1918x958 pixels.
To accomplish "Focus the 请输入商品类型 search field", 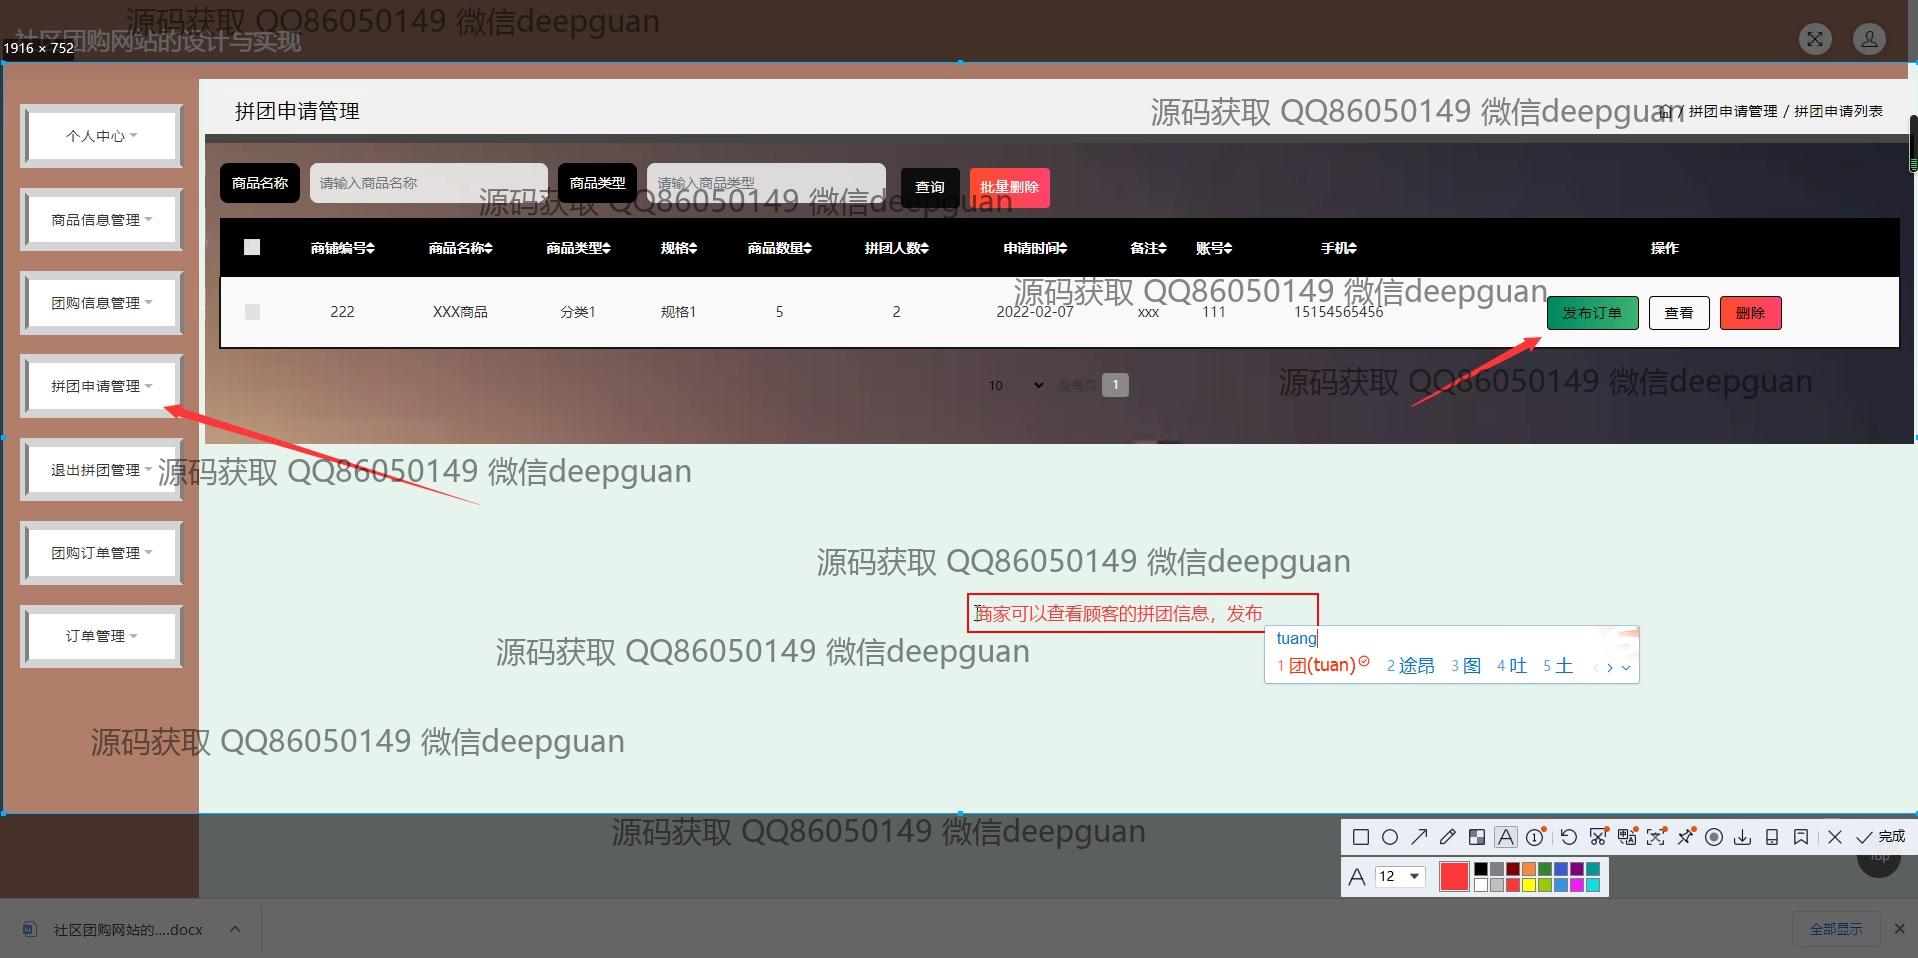I will coord(766,183).
